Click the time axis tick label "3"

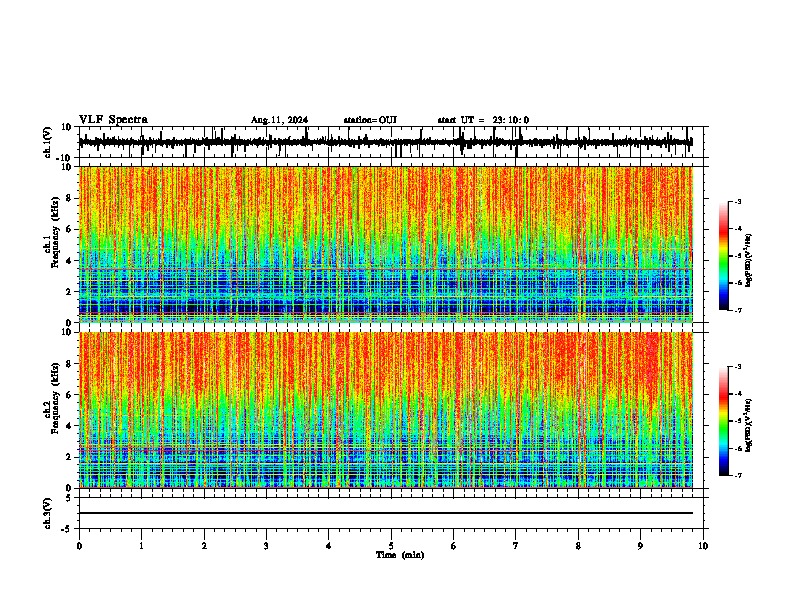(x=266, y=546)
